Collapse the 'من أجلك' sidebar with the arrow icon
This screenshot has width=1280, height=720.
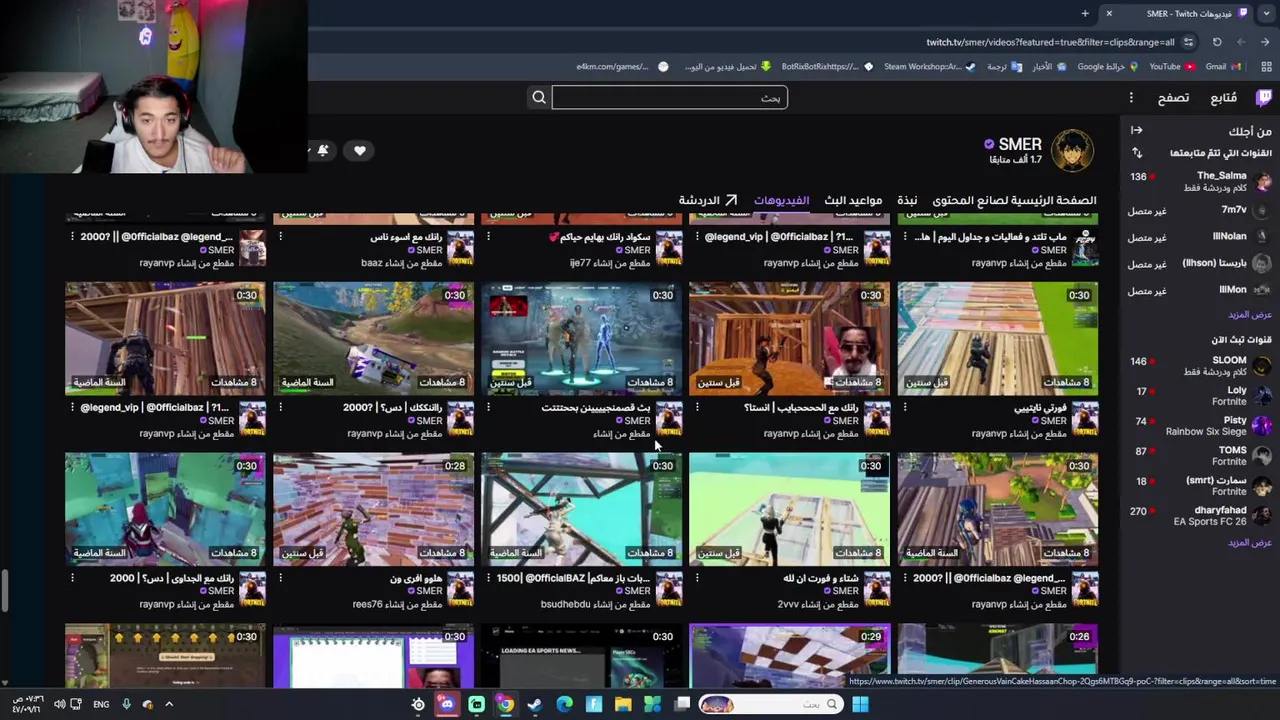[x=1137, y=130]
